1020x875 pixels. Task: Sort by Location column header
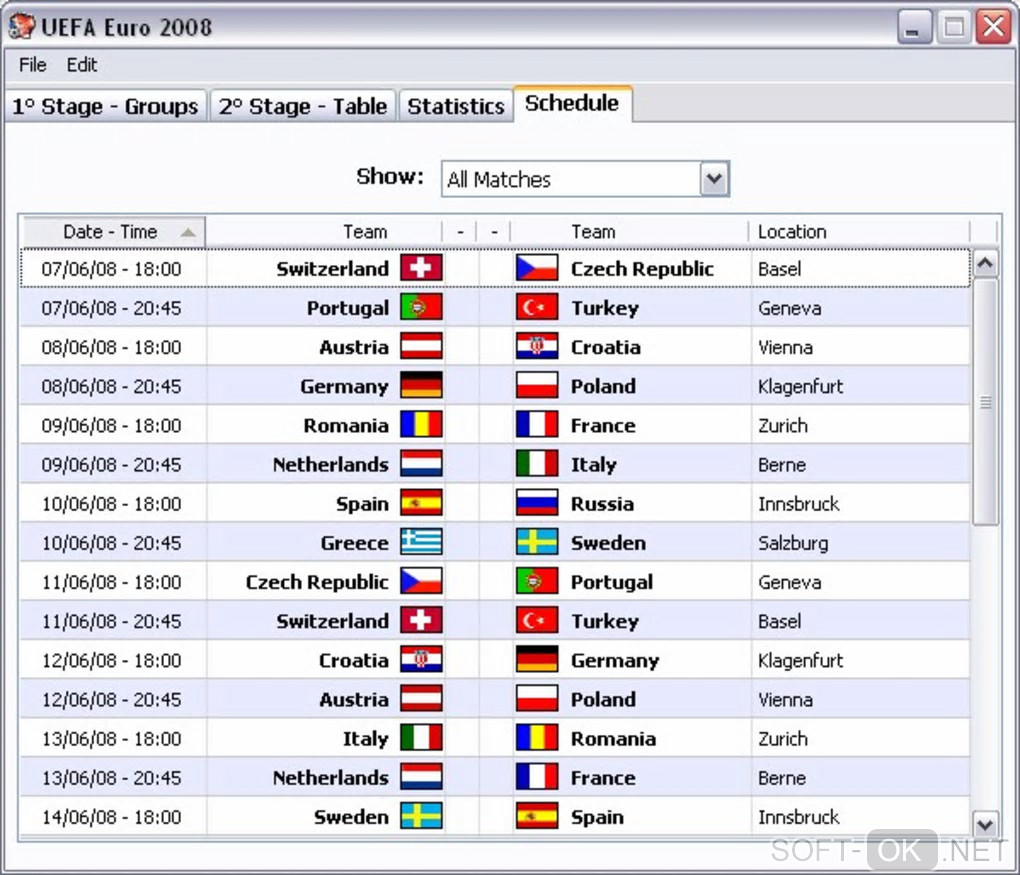click(x=859, y=232)
